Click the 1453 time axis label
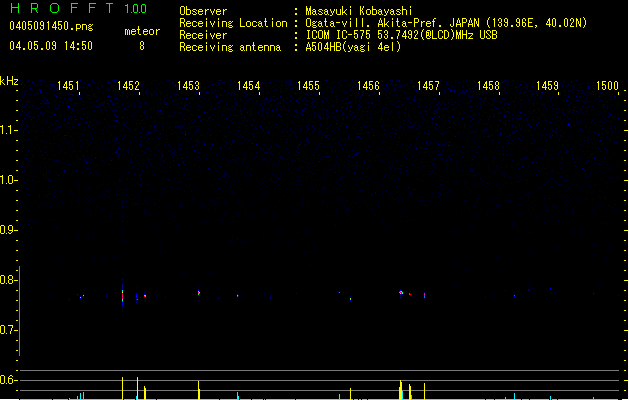The width and height of the screenshot is (629, 400). point(188,86)
